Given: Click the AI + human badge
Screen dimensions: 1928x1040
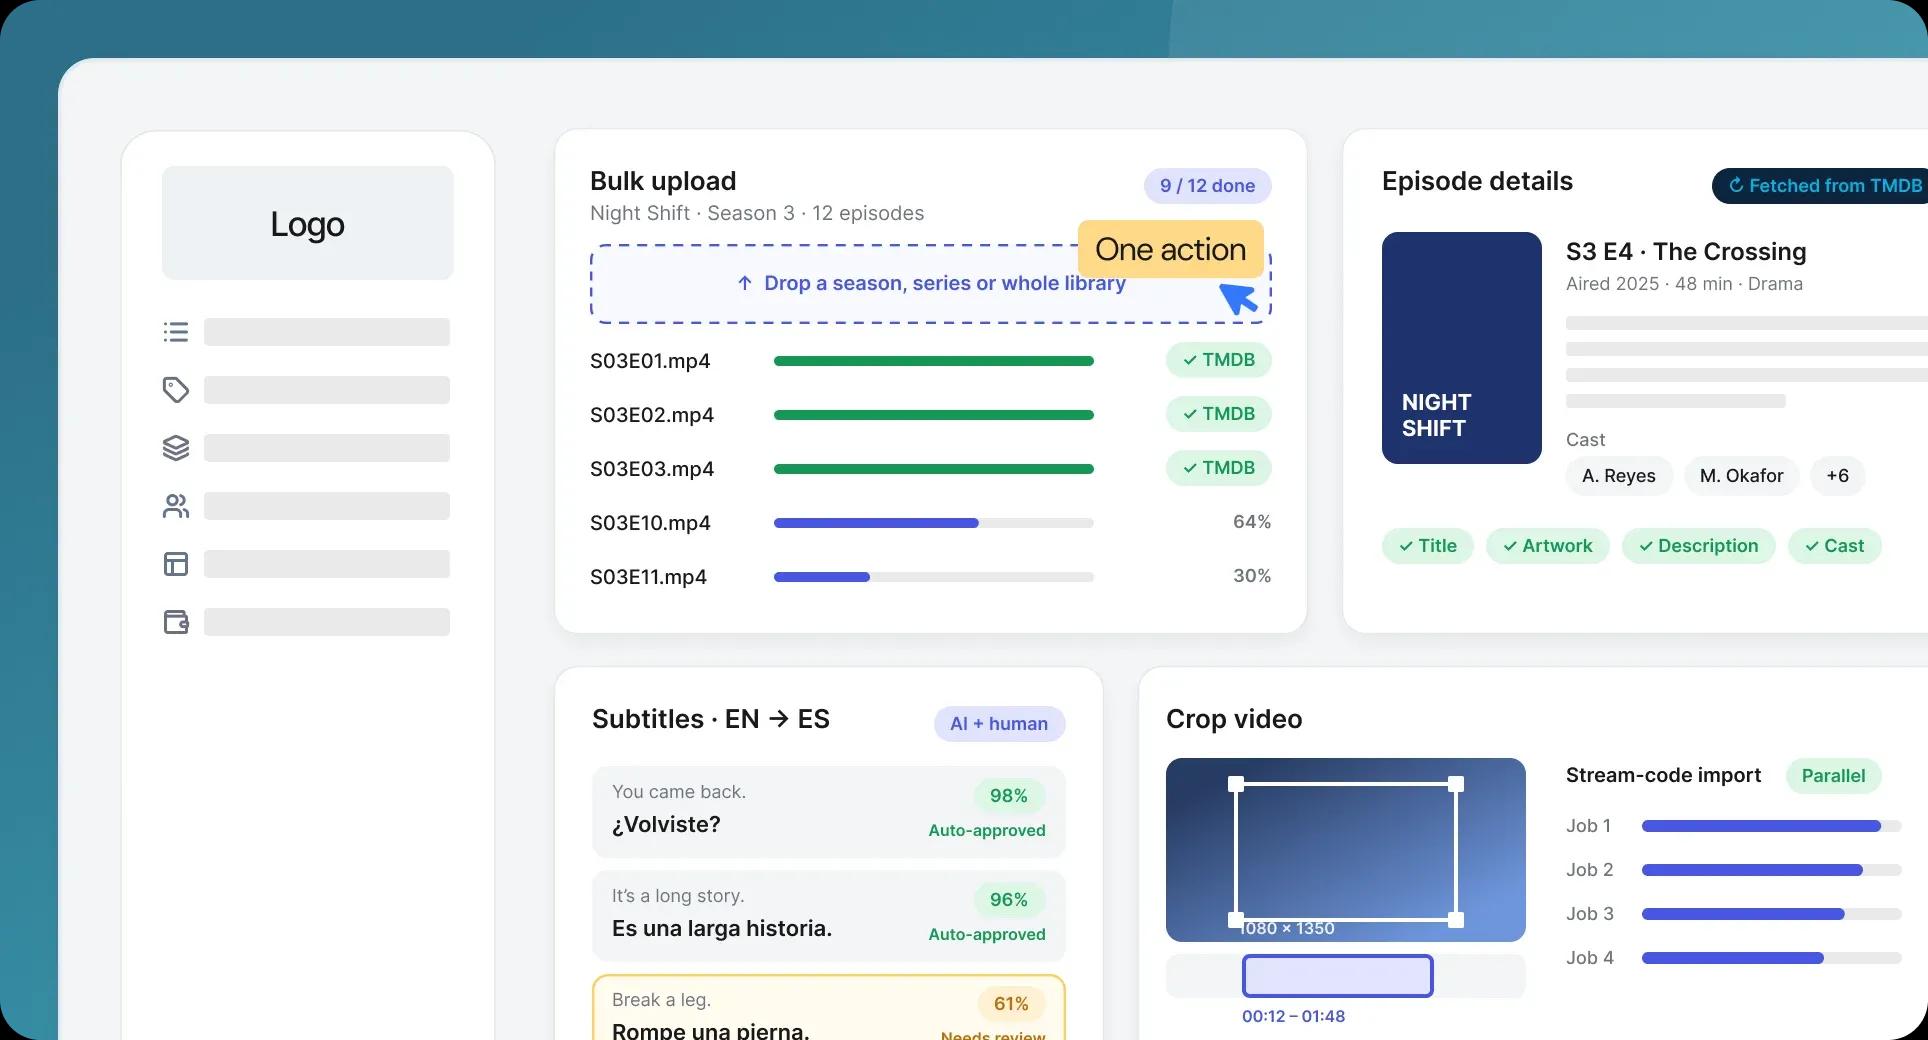Looking at the screenshot, I should (999, 724).
